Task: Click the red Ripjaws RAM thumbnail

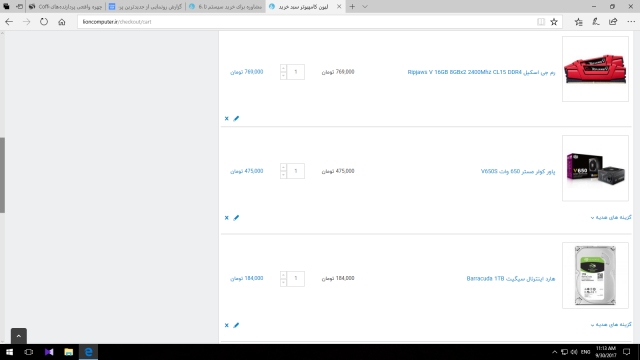Action: tap(595, 69)
